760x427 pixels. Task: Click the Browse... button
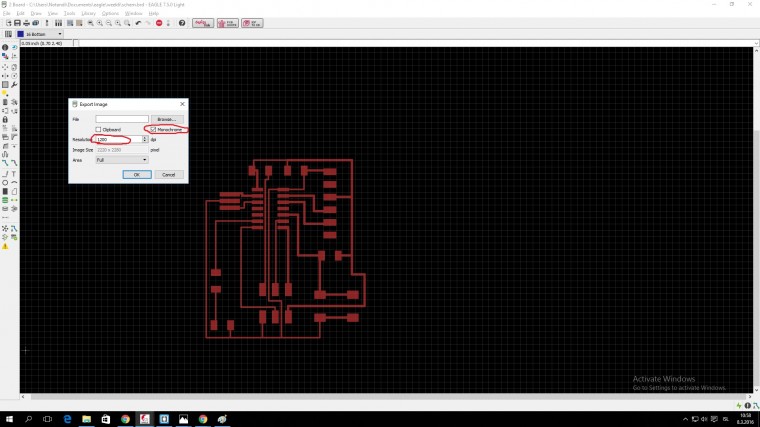(167, 119)
